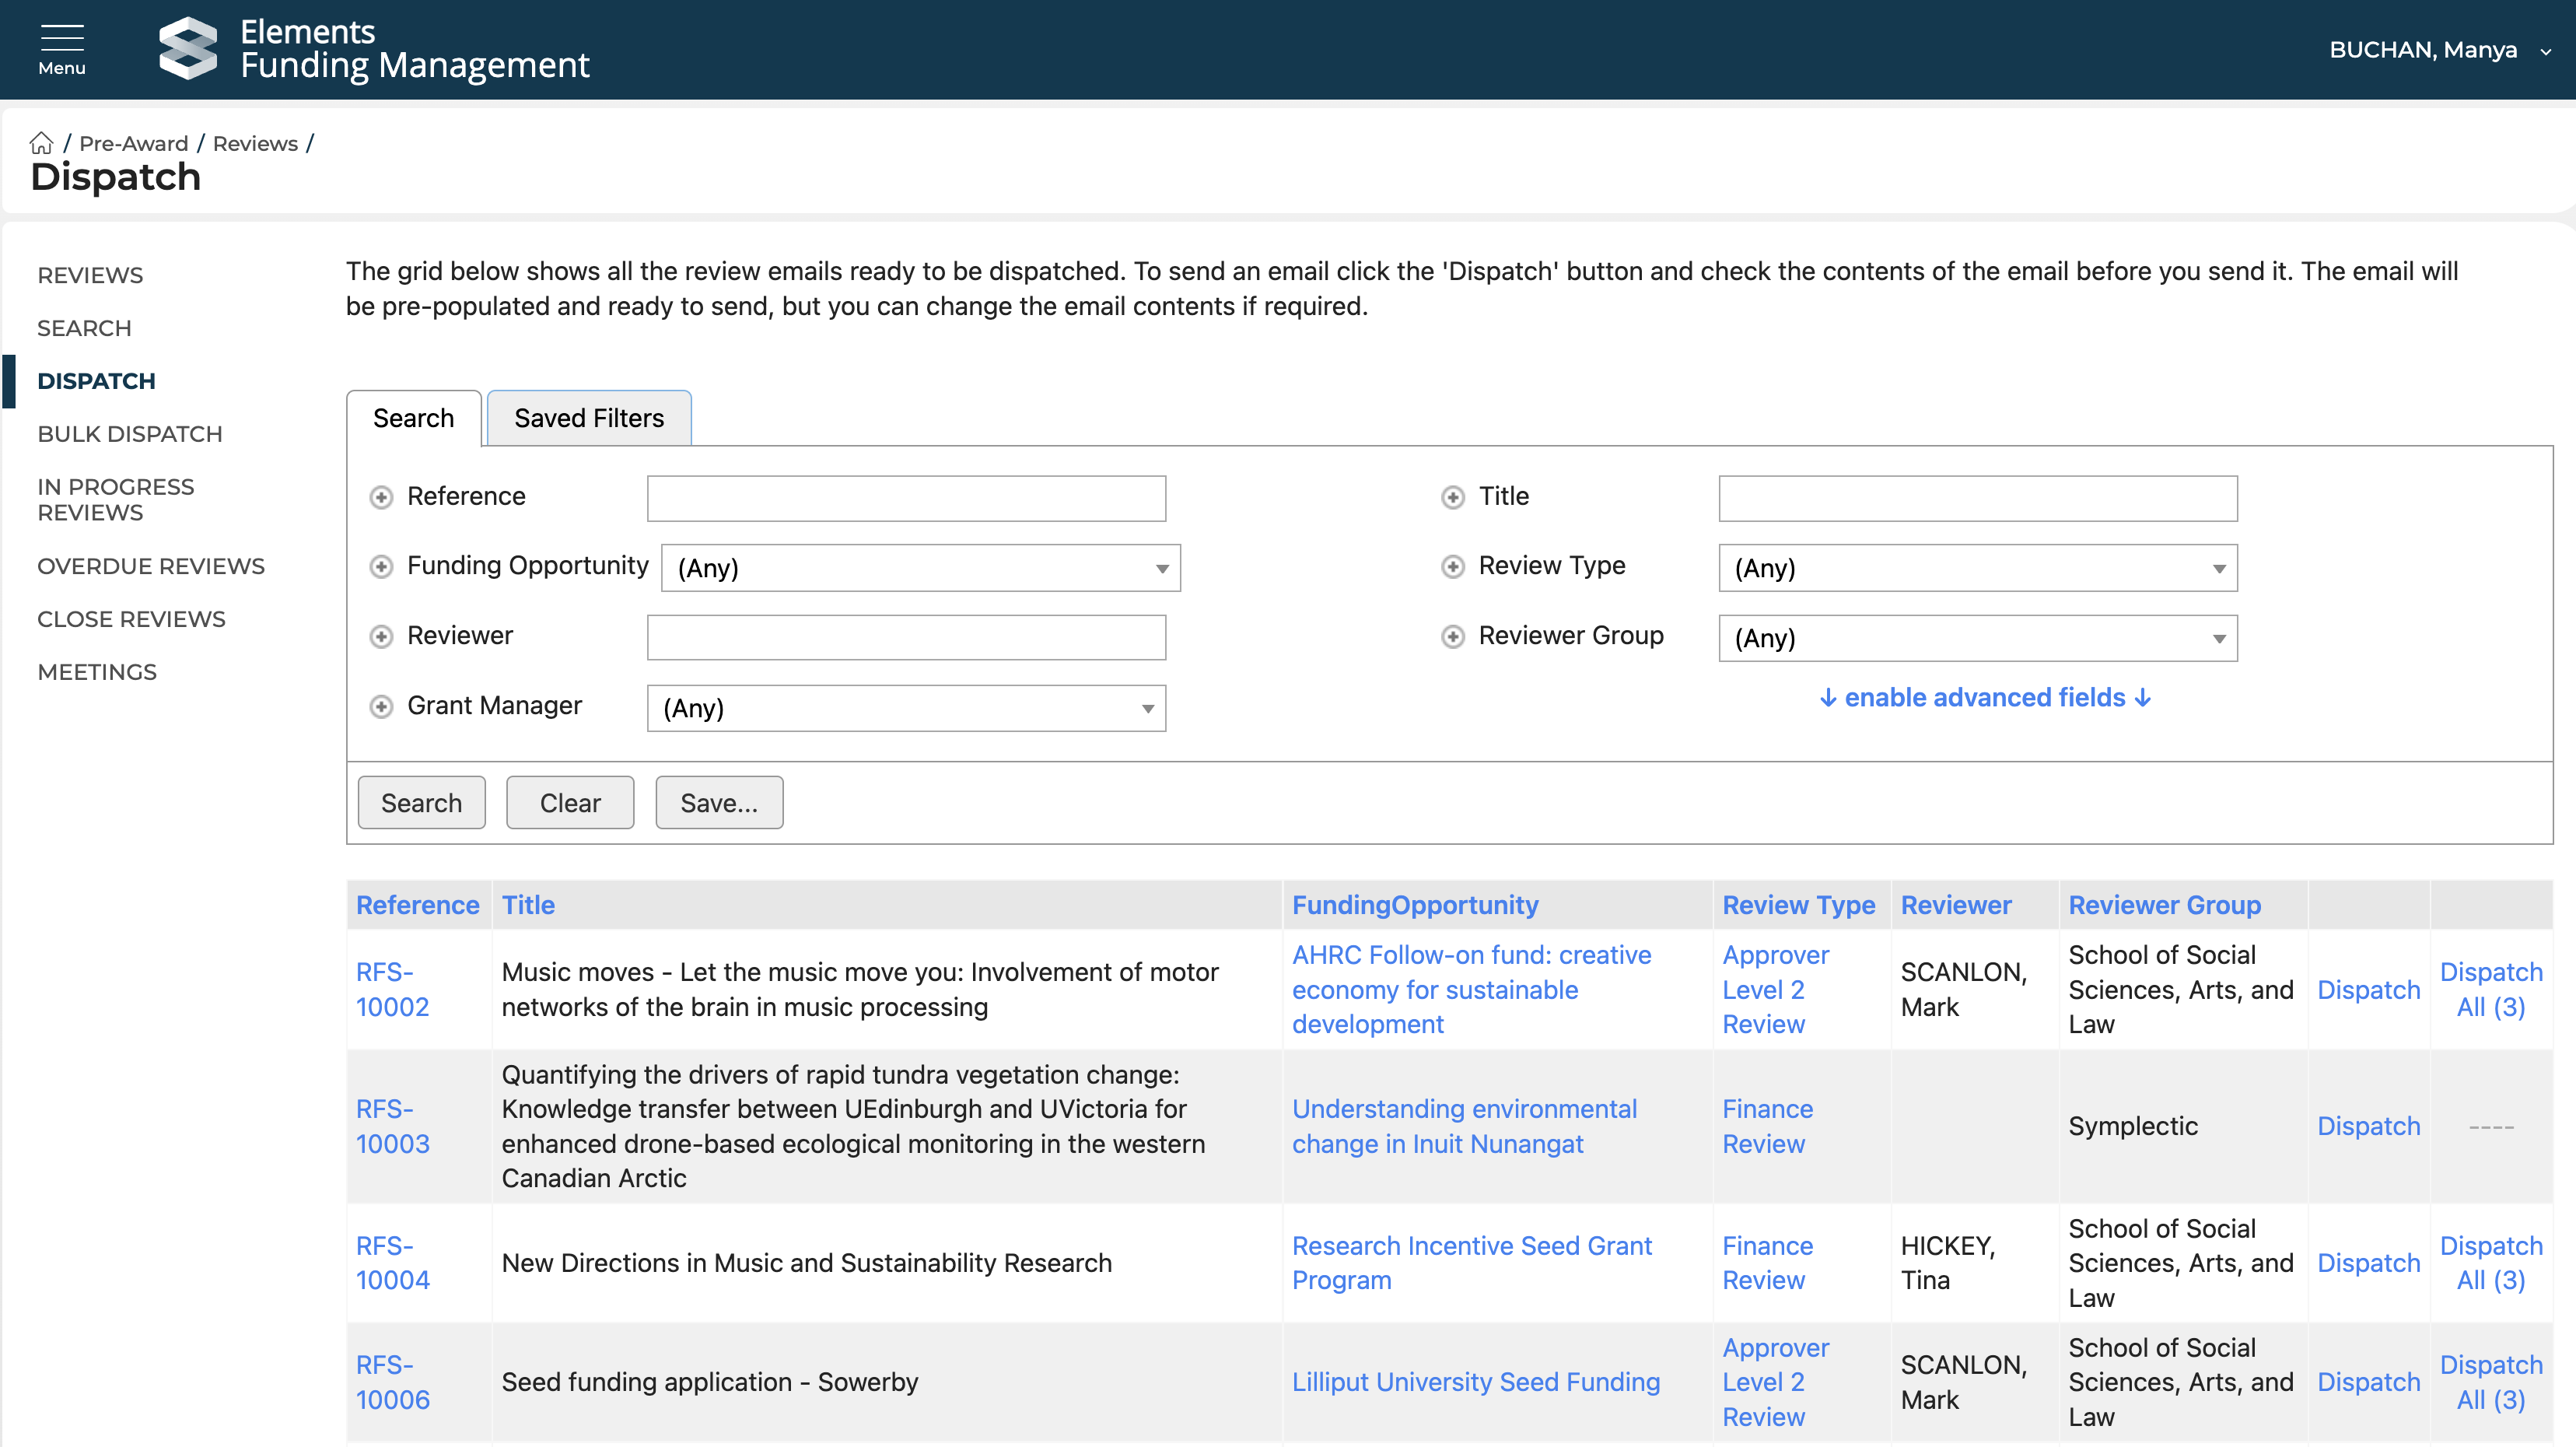Click the Elements logo icon
The image size is (2576, 1447).
187,48
